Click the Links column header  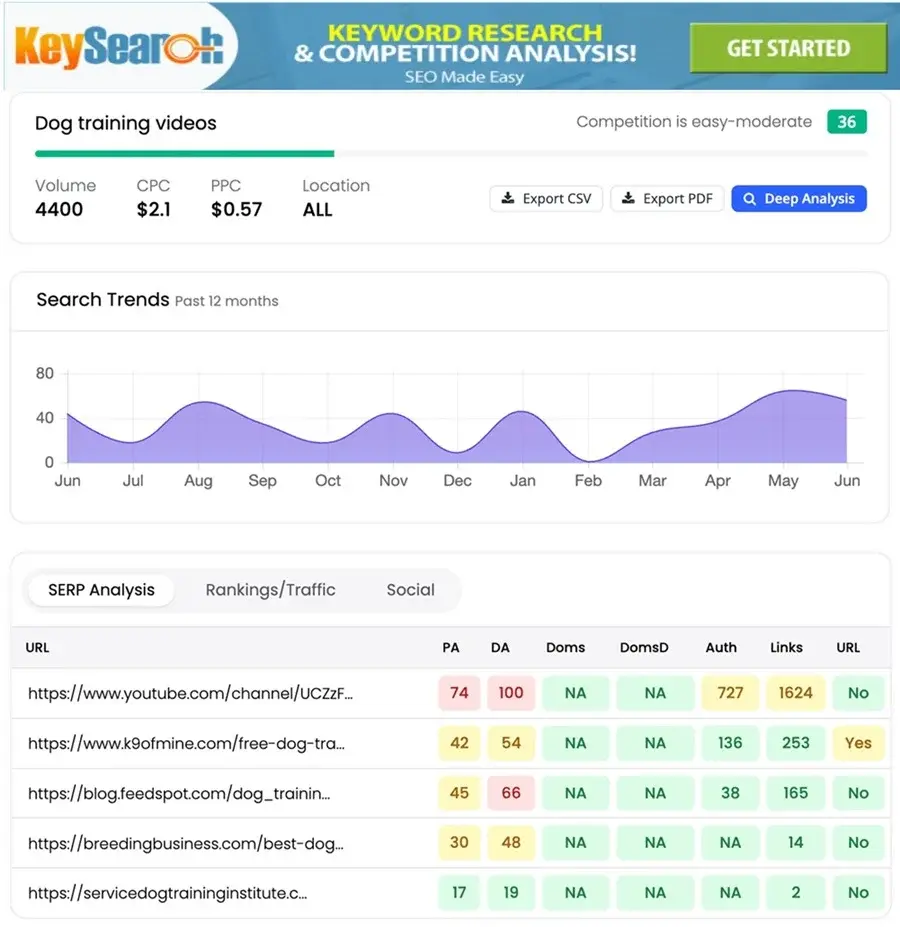click(x=786, y=647)
